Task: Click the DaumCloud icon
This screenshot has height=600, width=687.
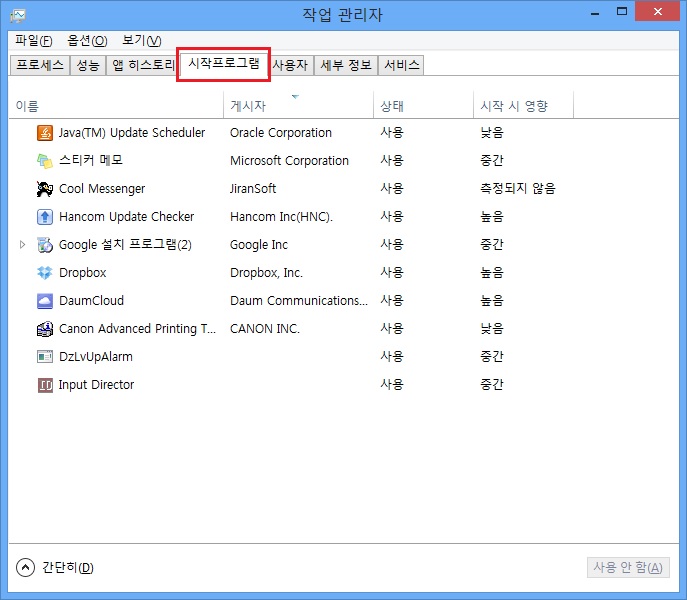Action: pos(45,301)
